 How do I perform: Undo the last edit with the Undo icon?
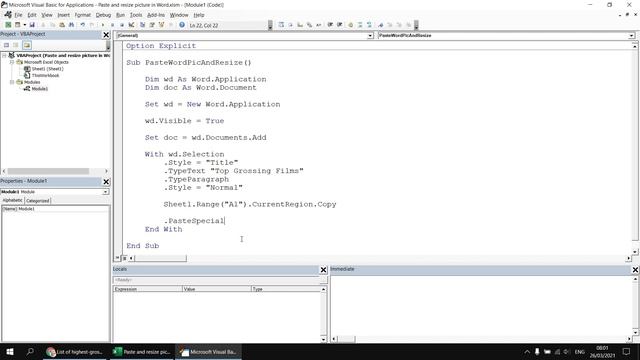82,25
